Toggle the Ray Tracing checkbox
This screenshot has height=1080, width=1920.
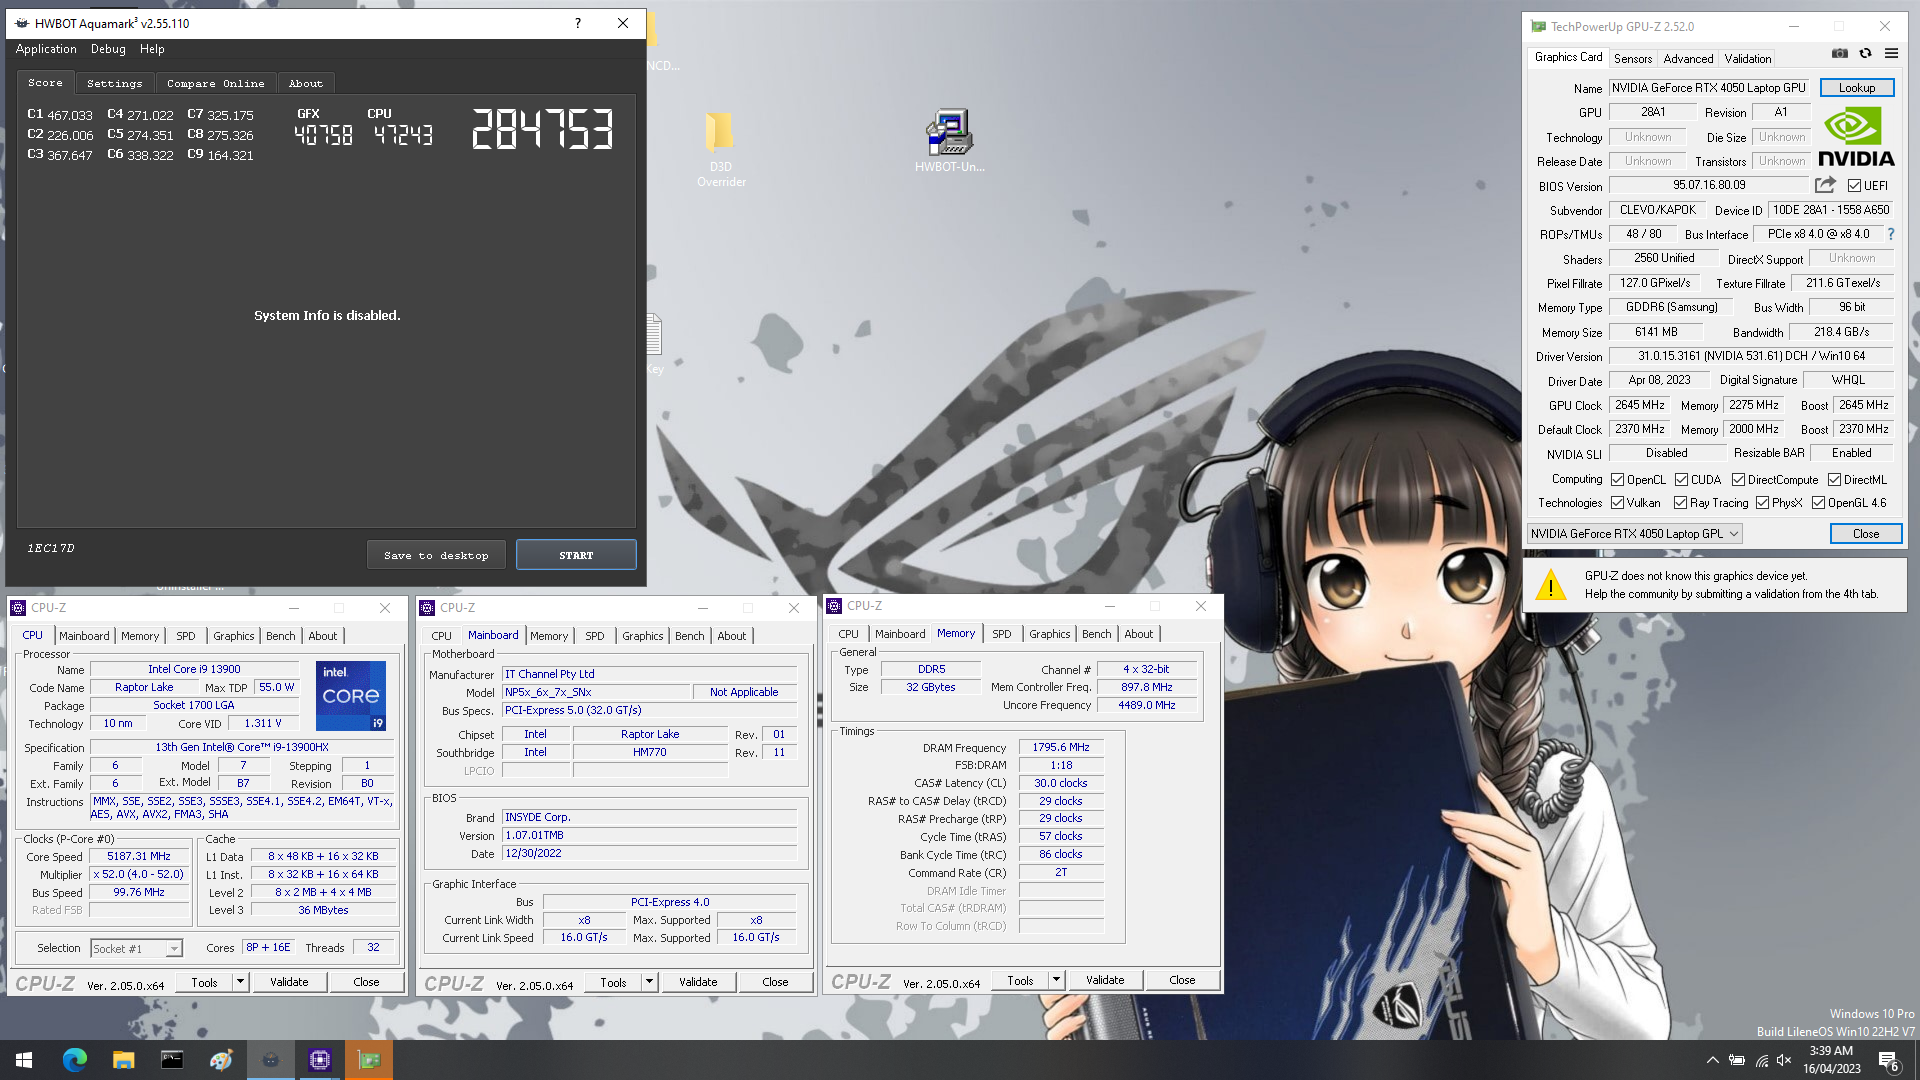(x=1680, y=503)
